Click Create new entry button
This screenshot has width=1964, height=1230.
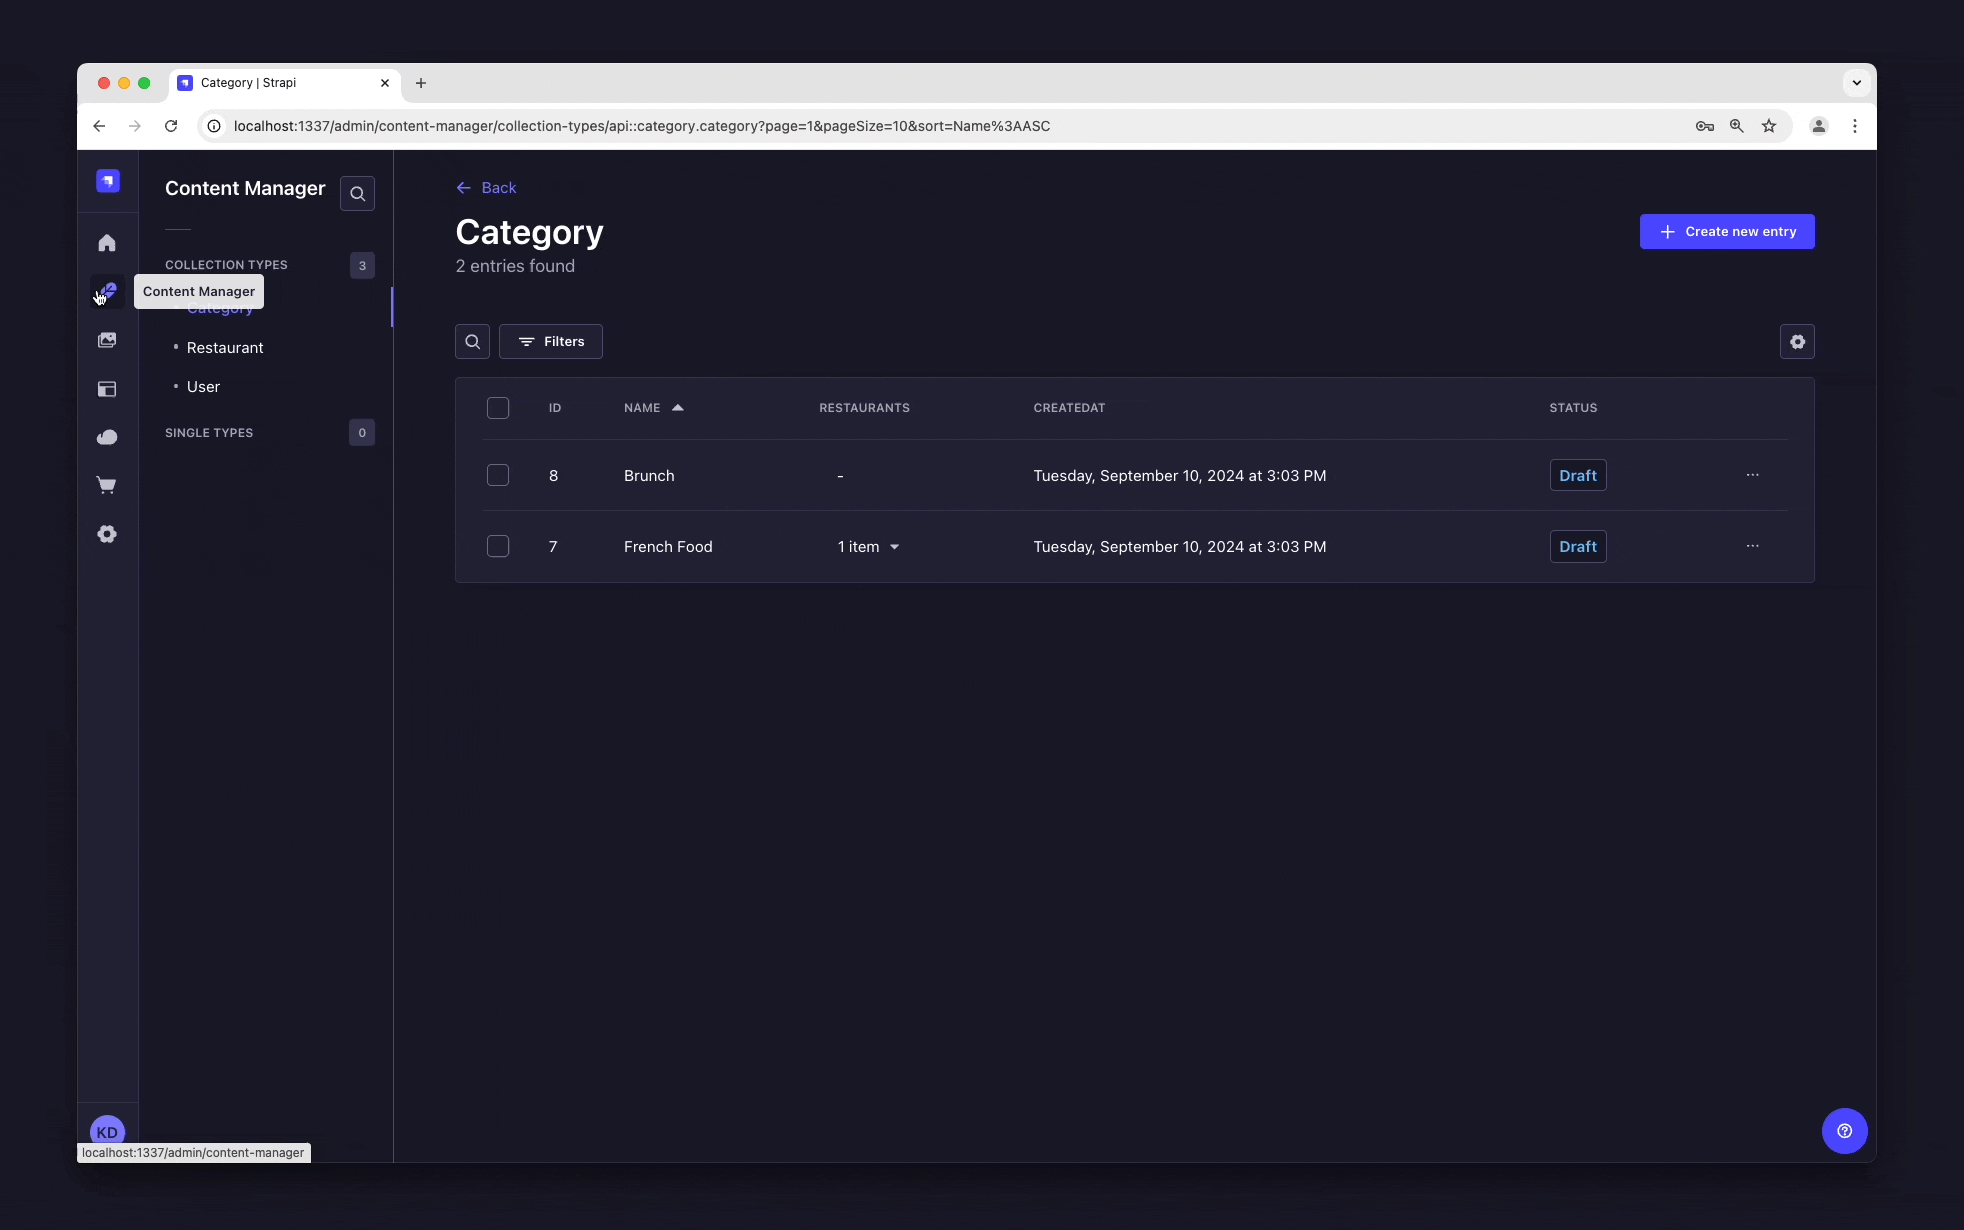point(1727,231)
